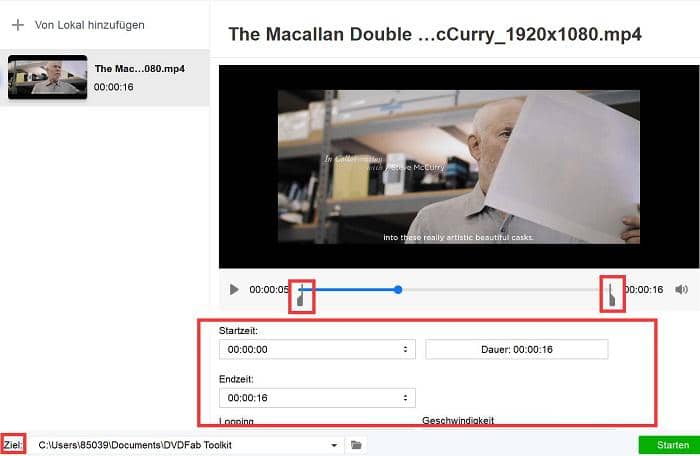The width and height of the screenshot is (700, 456).
Task: Select file name The Mac...080.mp4
Action: (139, 69)
